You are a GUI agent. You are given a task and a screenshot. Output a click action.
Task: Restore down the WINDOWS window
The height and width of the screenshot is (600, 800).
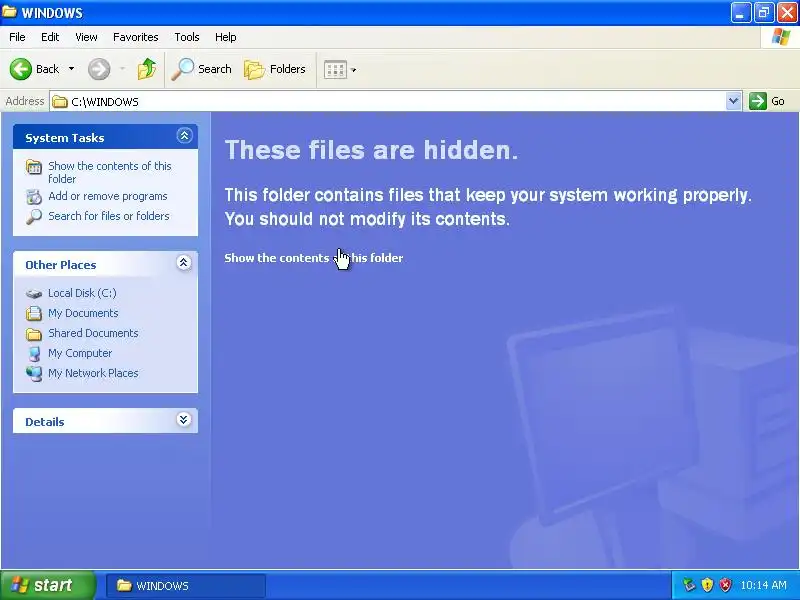pyautogui.click(x=764, y=13)
